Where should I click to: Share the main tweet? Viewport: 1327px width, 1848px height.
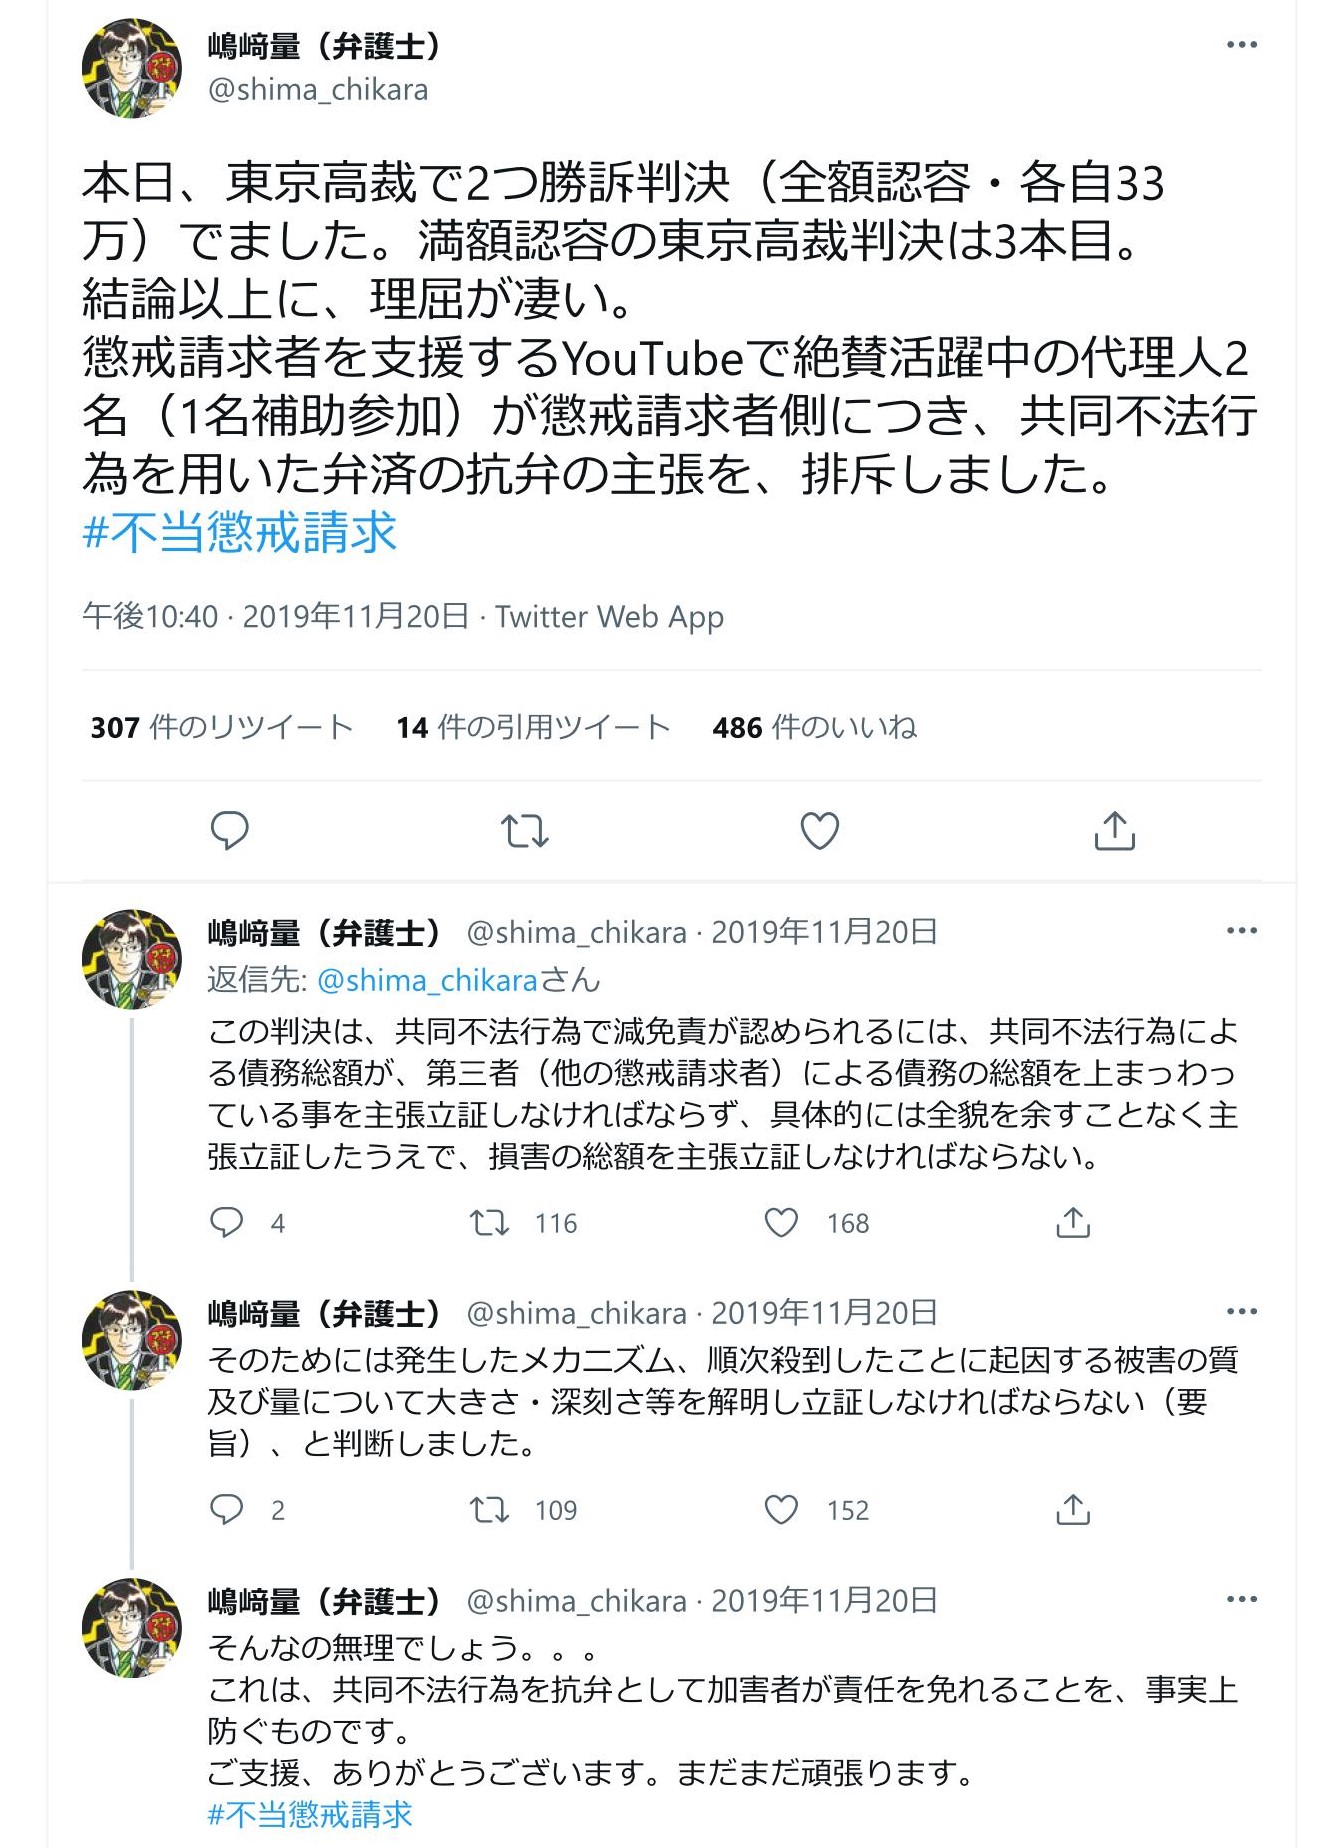pyautogui.click(x=1114, y=830)
